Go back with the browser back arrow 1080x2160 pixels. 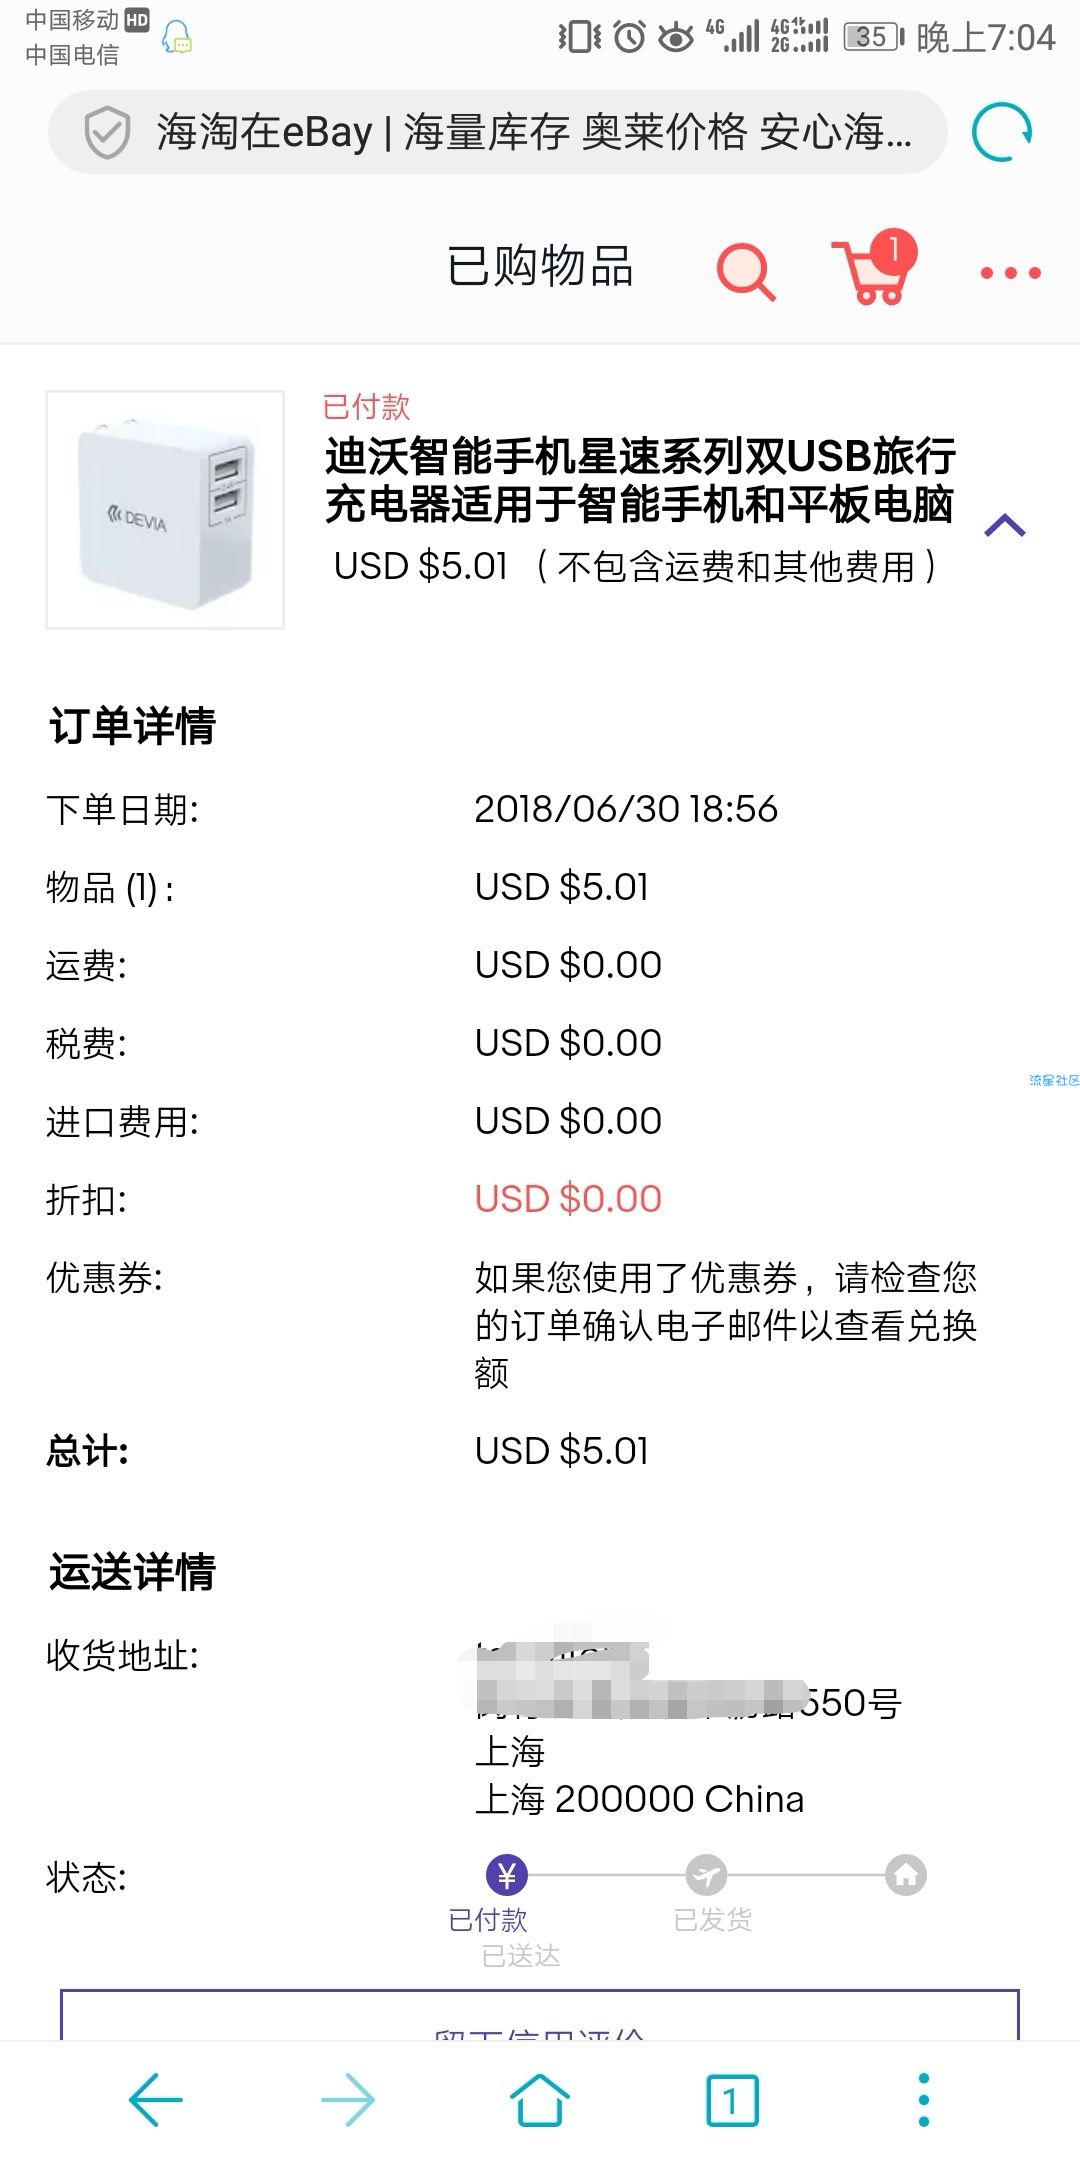pyautogui.click(x=156, y=2099)
